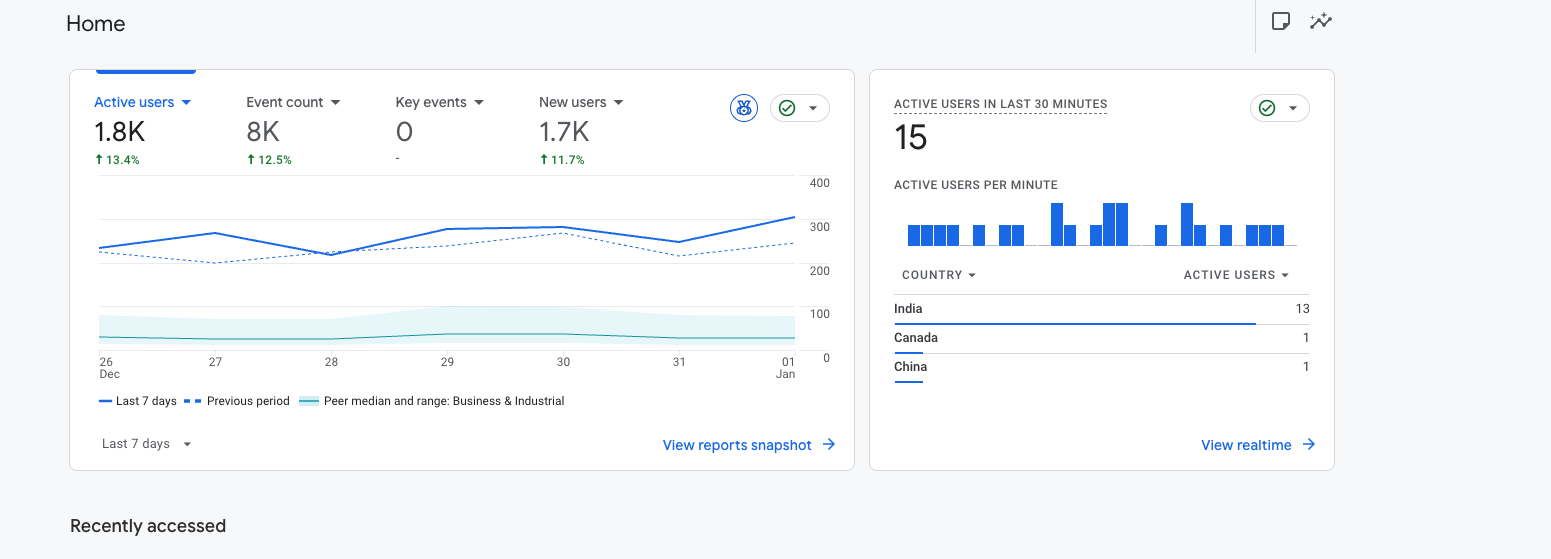
Task: Click the 29 date label on chart axis
Action: click(x=447, y=362)
